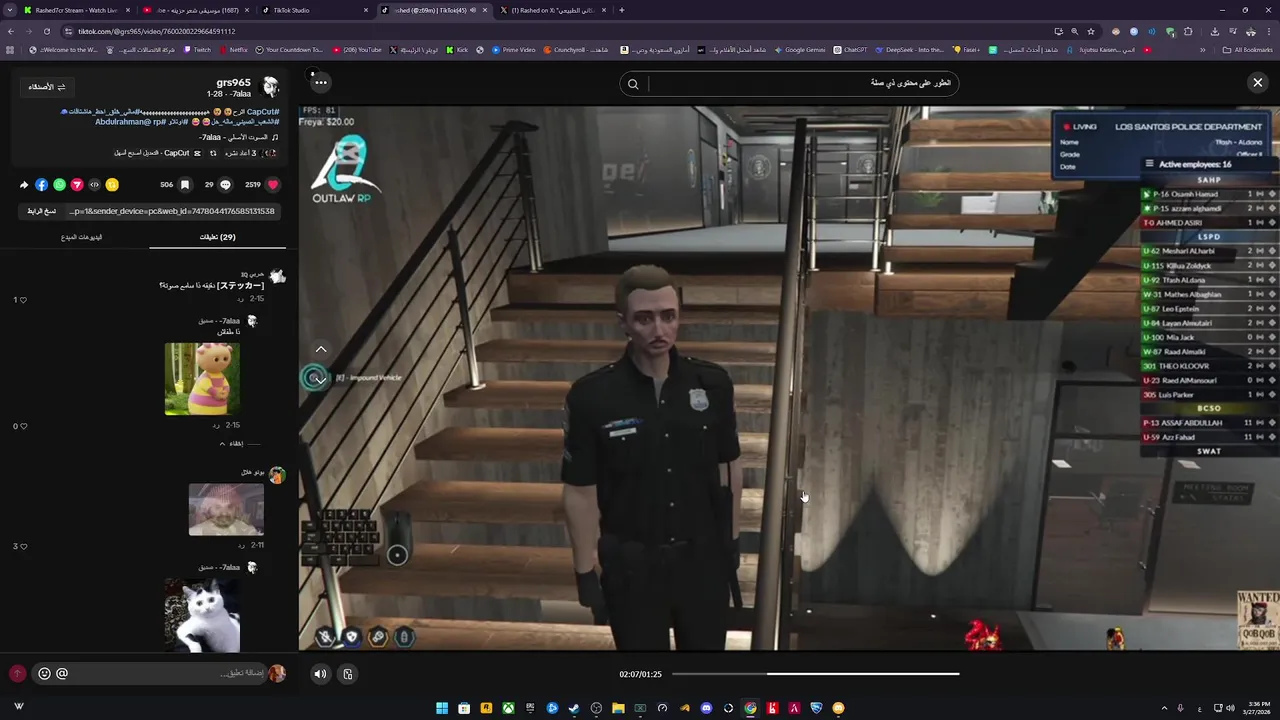Share the video to Facebook
Viewport: 1280px width, 720px height.
[41, 185]
